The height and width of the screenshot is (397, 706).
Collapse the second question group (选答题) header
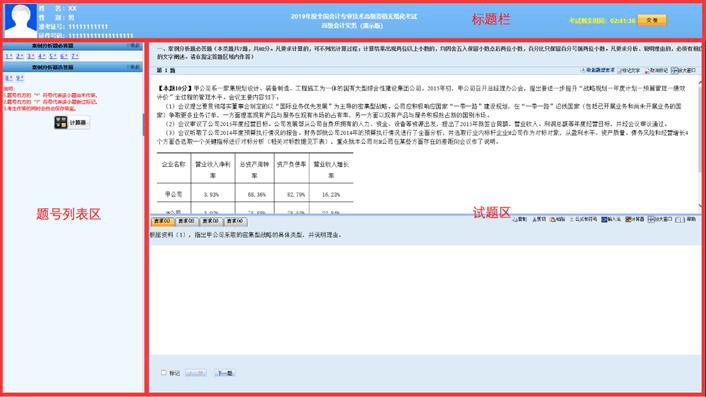(x=134, y=67)
